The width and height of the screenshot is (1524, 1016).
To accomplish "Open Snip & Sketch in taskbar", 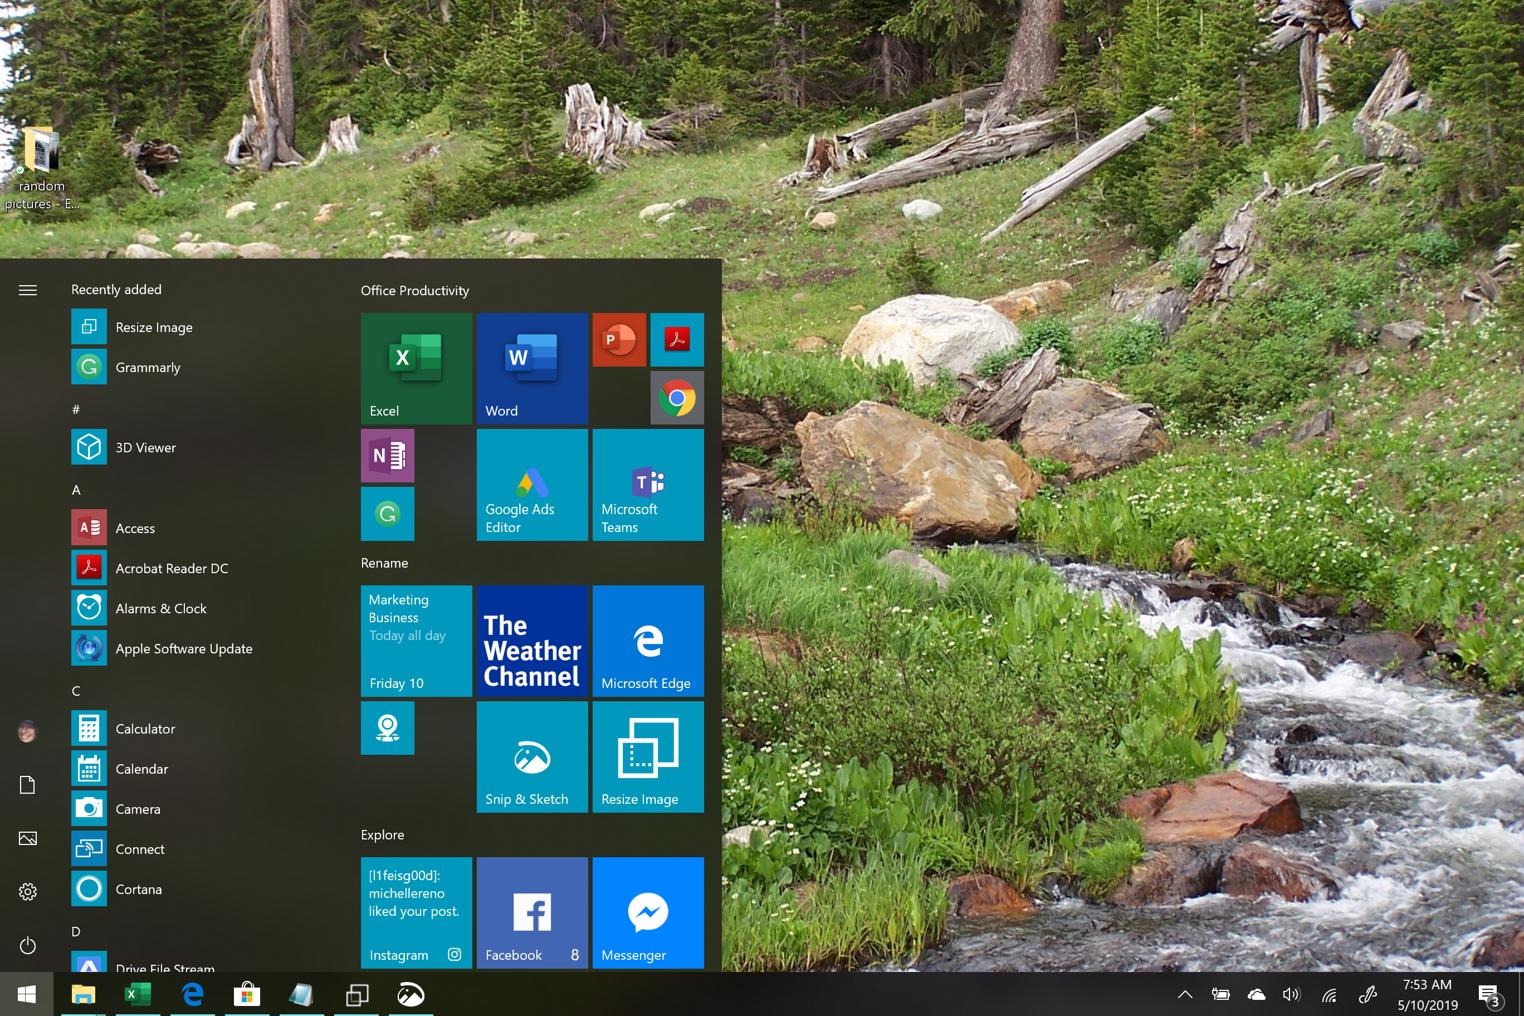I will pyautogui.click(x=411, y=994).
